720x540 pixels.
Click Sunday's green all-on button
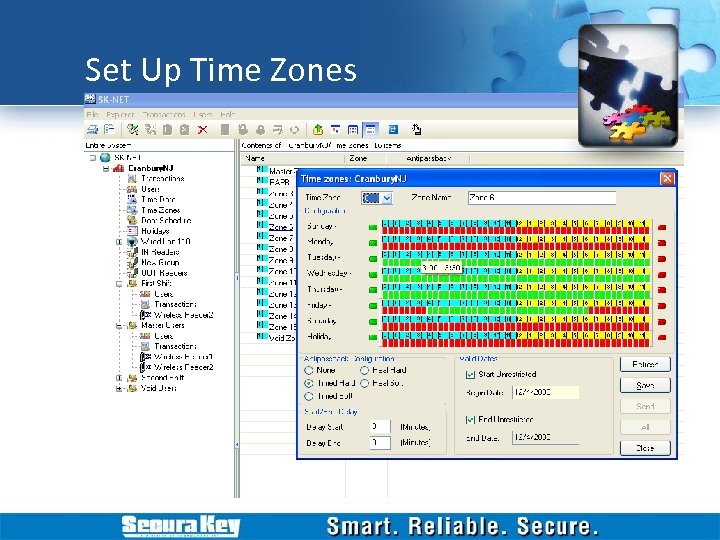tap(373, 227)
